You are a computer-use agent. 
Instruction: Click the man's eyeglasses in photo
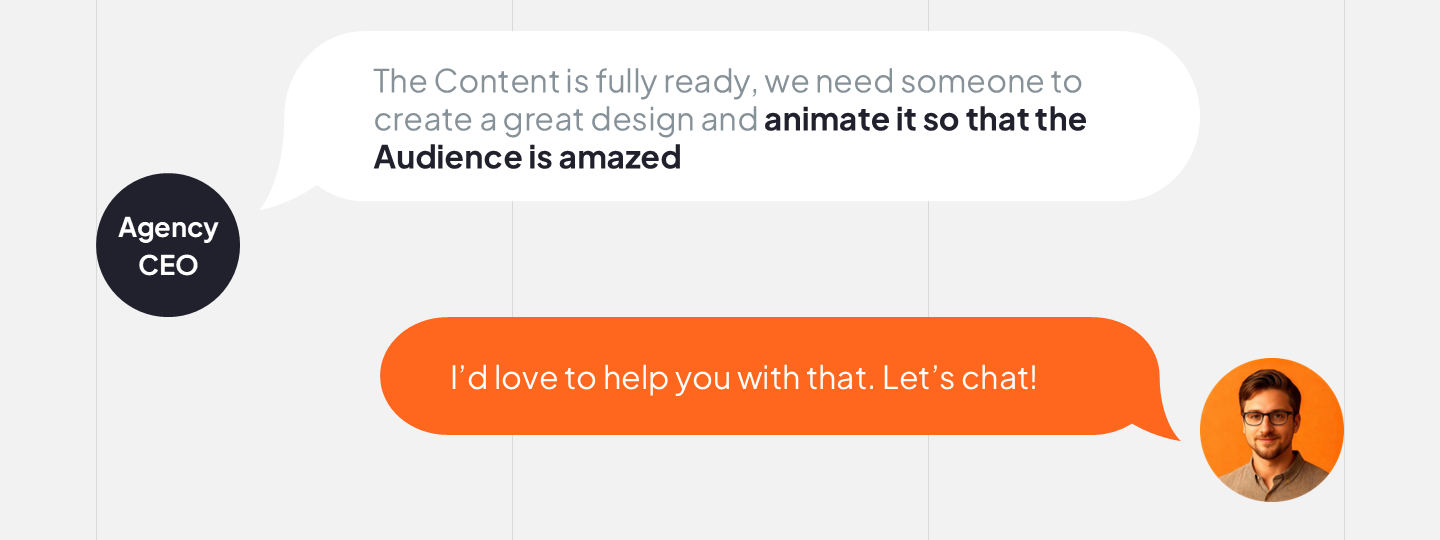click(1268, 418)
